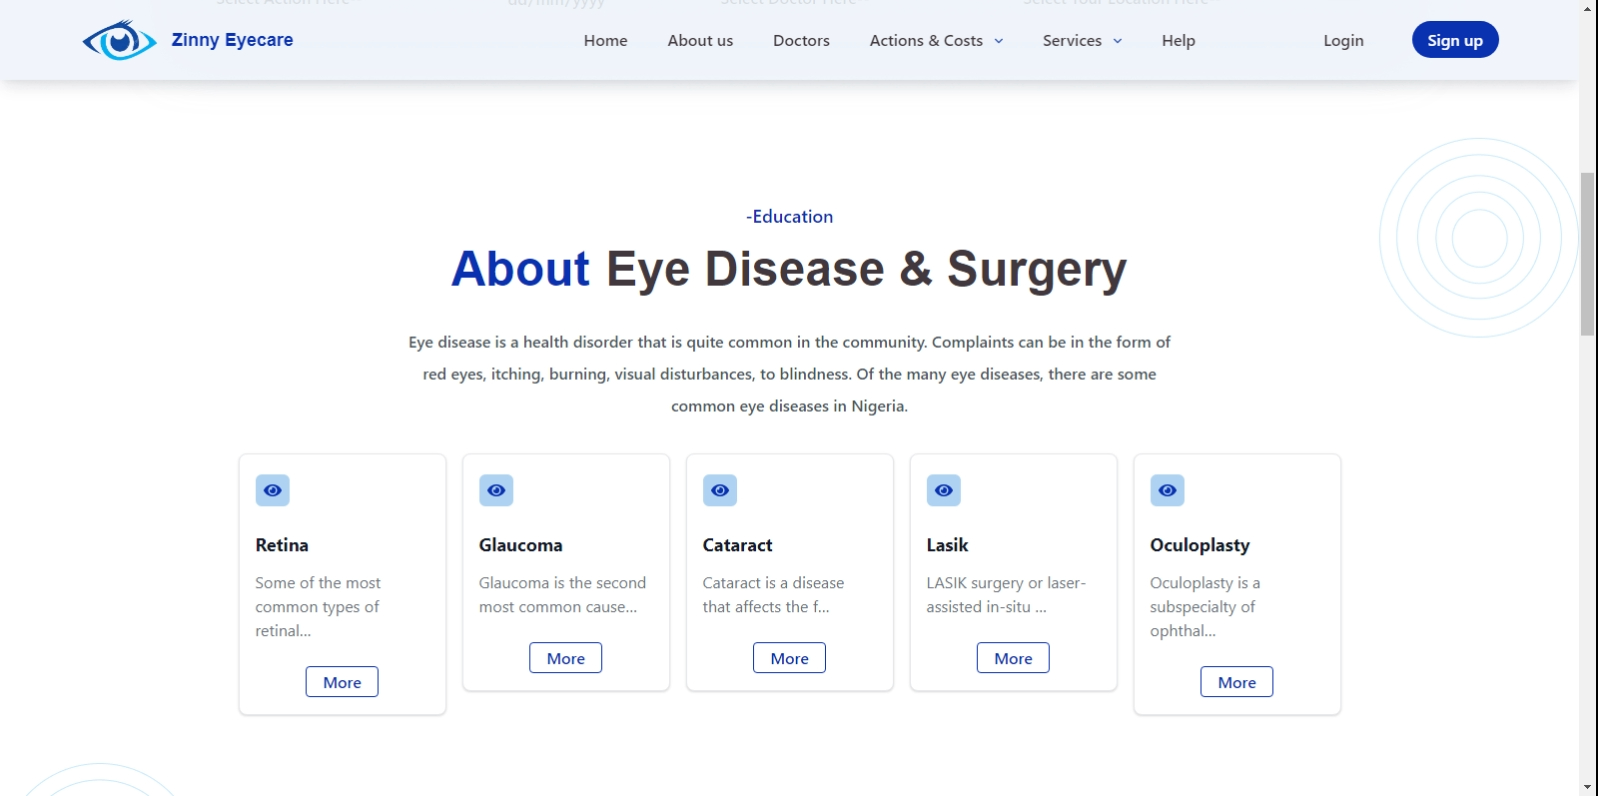1598x796 pixels.
Task: Click the Sign up button
Action: [x=1455, y=40]
